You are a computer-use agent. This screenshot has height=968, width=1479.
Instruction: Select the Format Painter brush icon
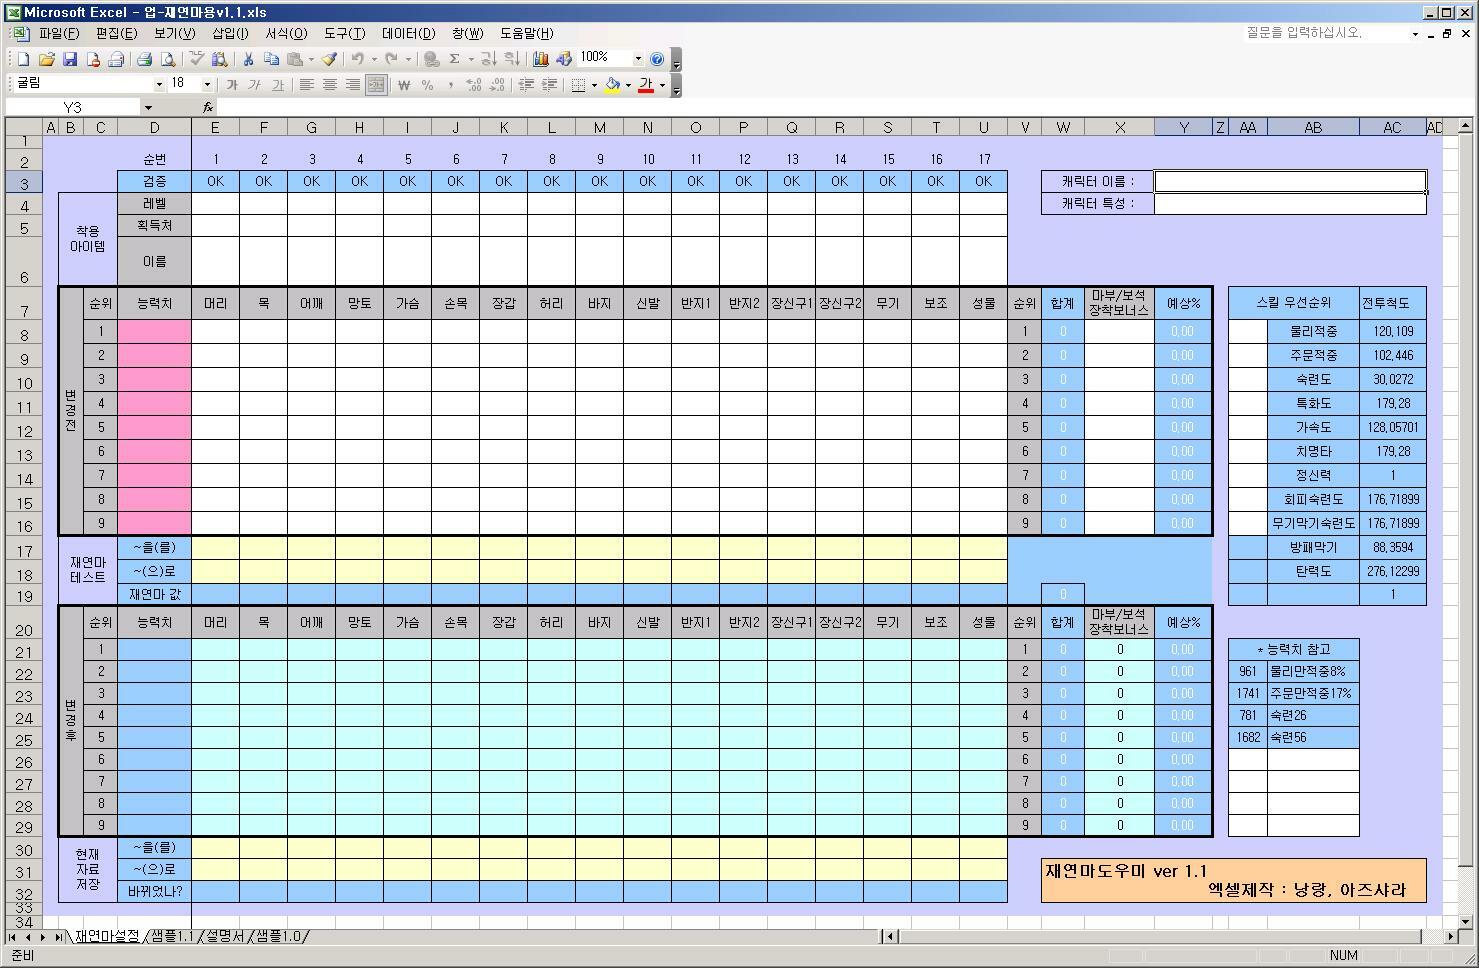click(329, 59)
